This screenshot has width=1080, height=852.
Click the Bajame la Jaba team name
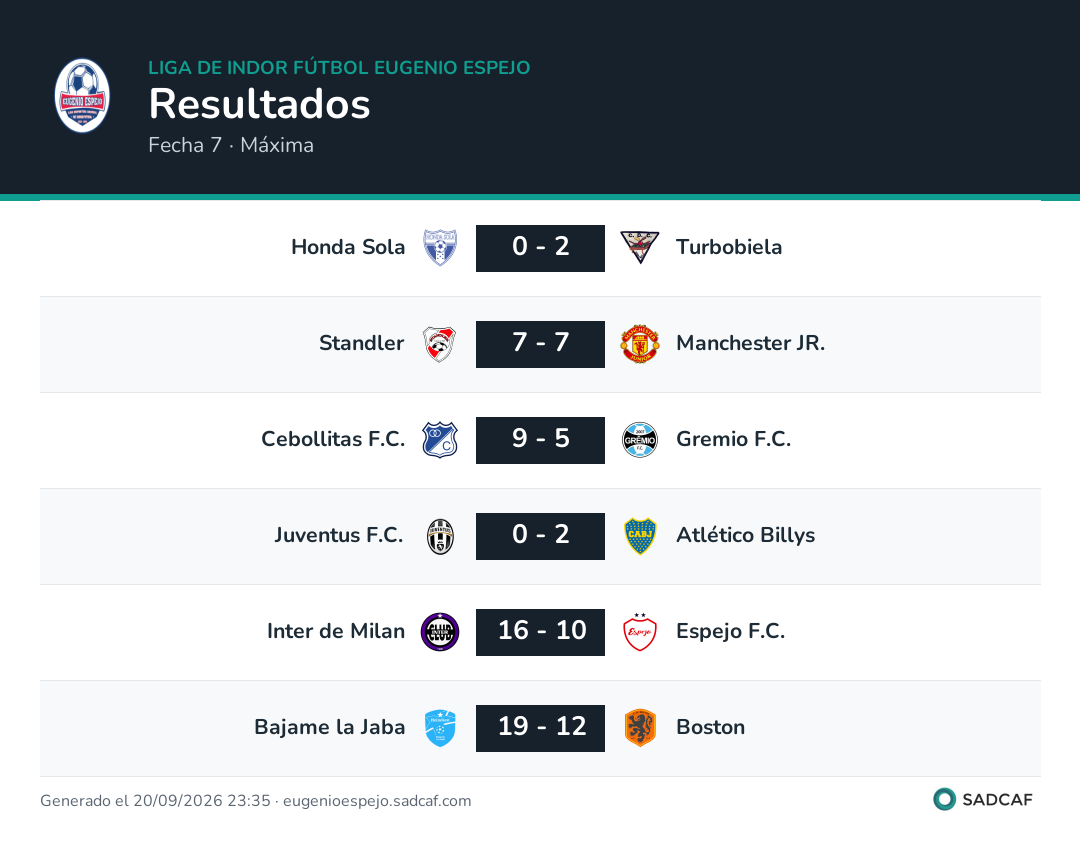click(x=329, y=727)
